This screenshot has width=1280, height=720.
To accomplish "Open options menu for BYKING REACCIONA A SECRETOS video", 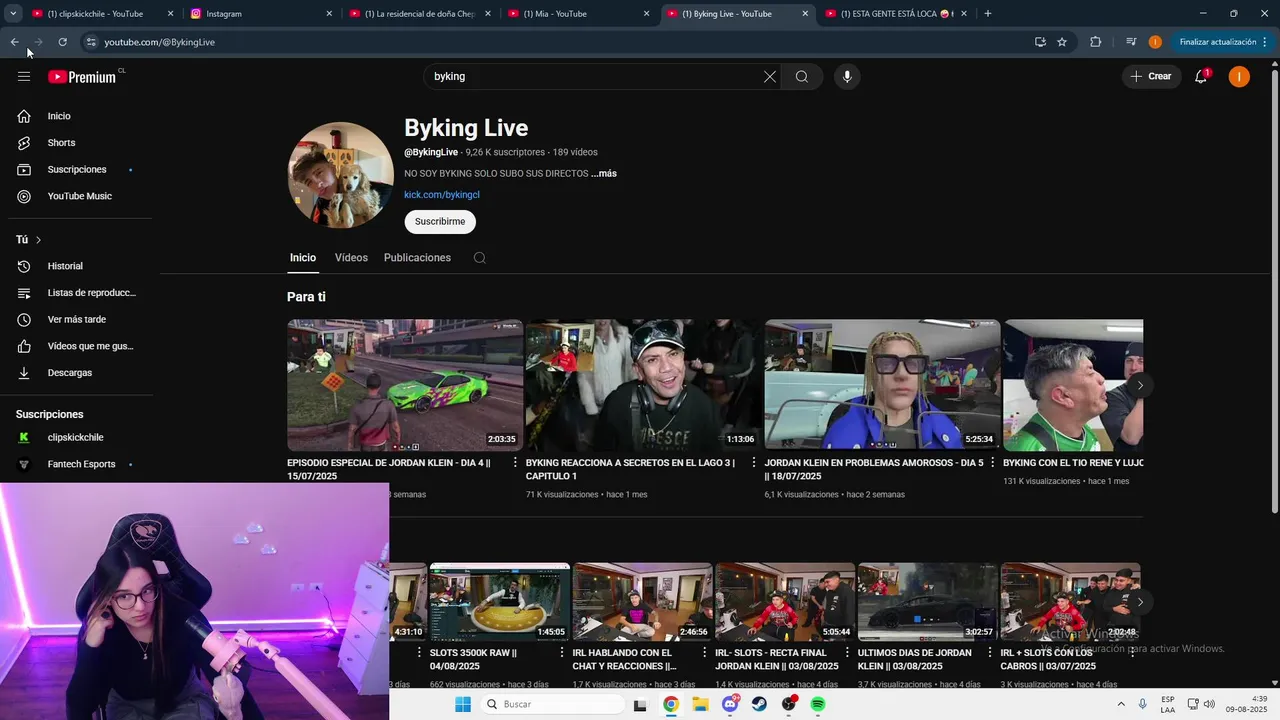I will (754, 463).
